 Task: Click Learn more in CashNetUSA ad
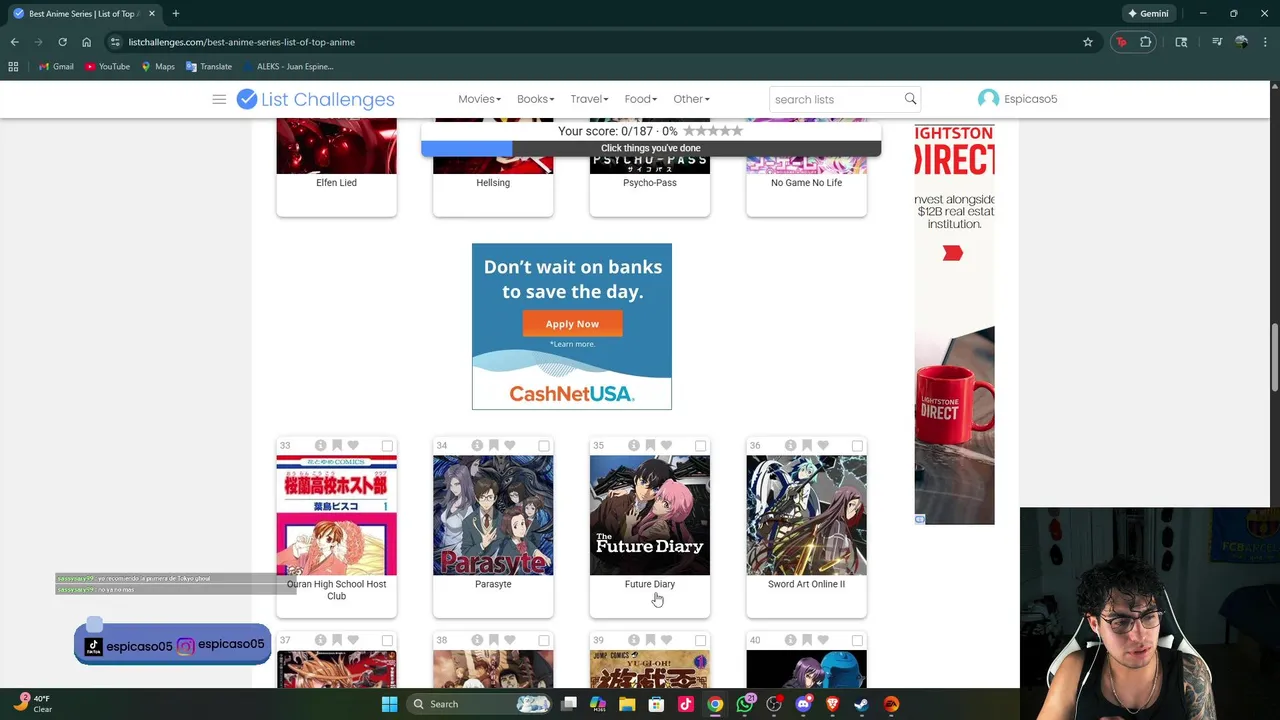coord(572,344)
